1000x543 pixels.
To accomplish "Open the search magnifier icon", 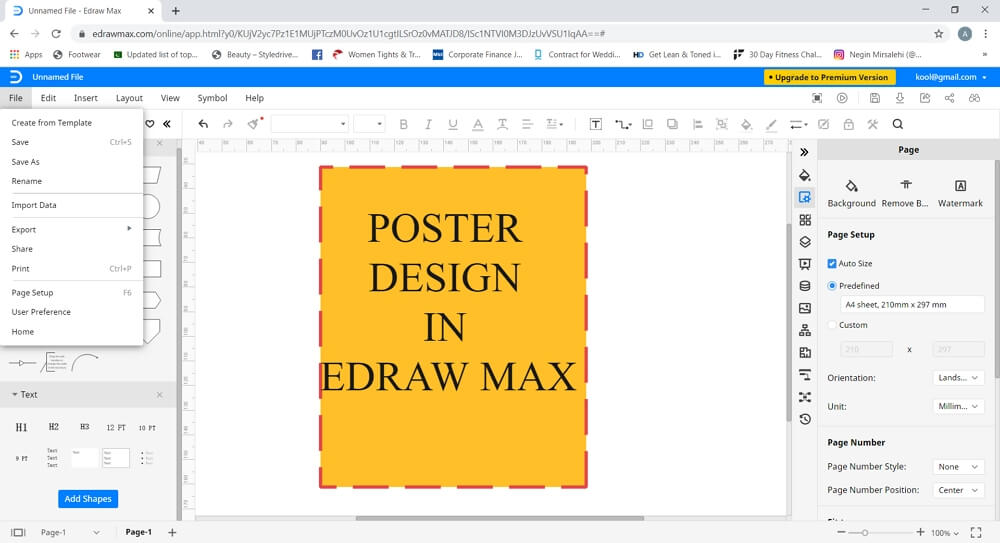I will [x=897, y=124].
